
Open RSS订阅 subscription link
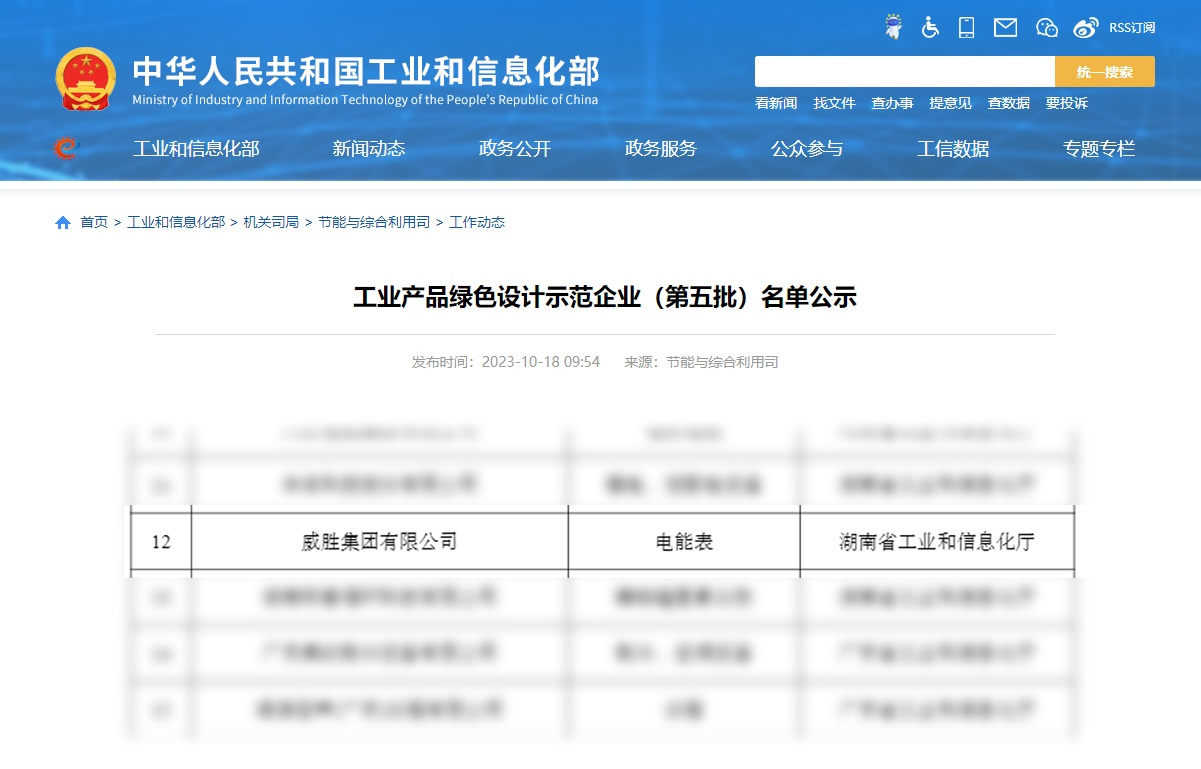(1132, 27)
